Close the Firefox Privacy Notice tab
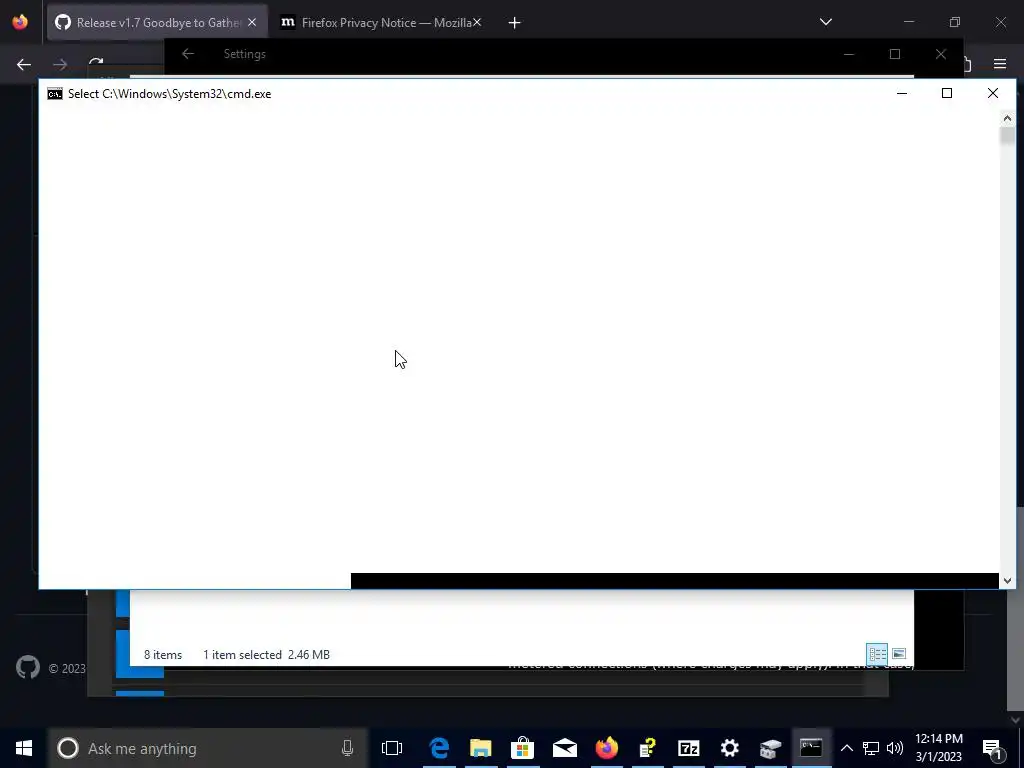Screen dimensions: 1024x768 click(x=477, y=23)
